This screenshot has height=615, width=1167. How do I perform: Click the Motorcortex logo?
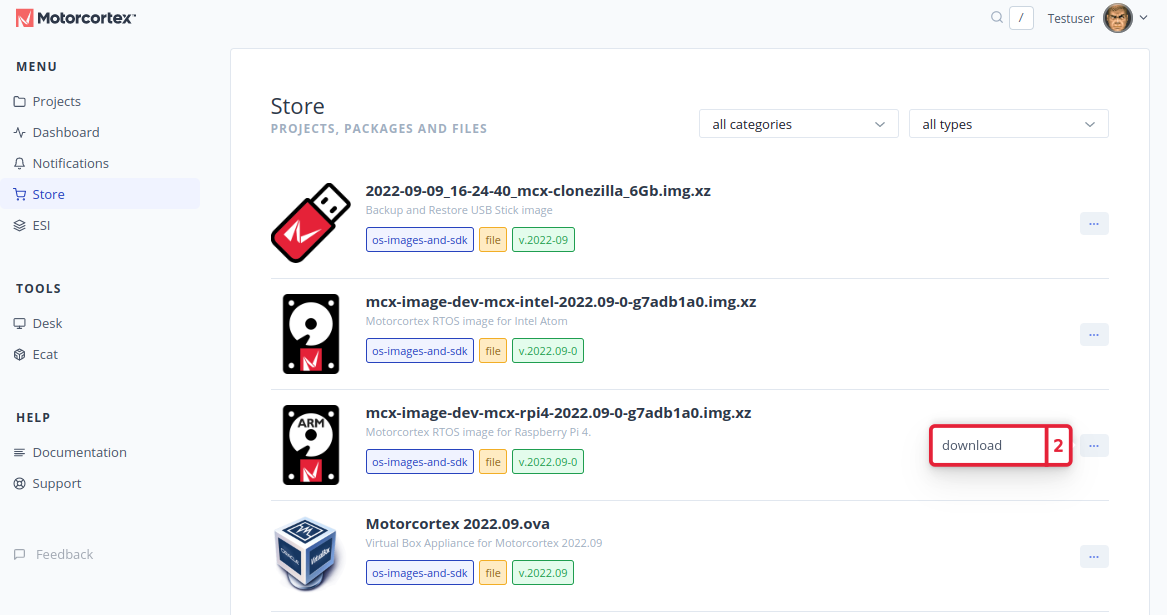click(x=76, y=18)
